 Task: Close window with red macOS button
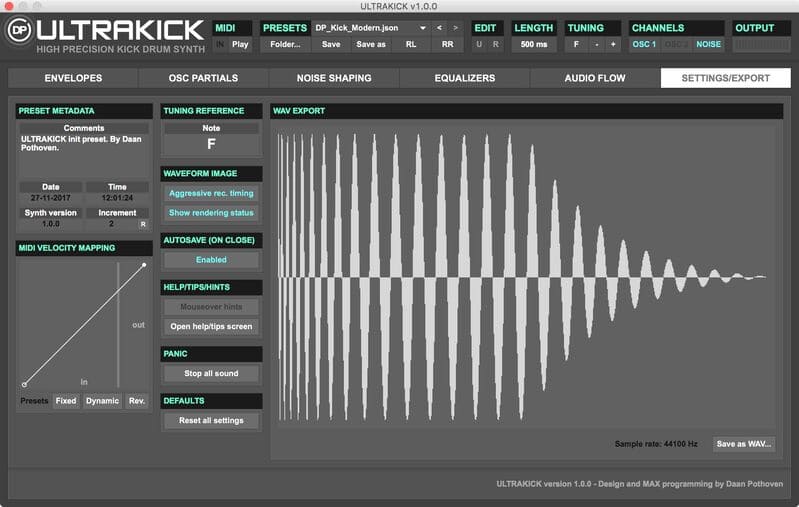[9, 6]
